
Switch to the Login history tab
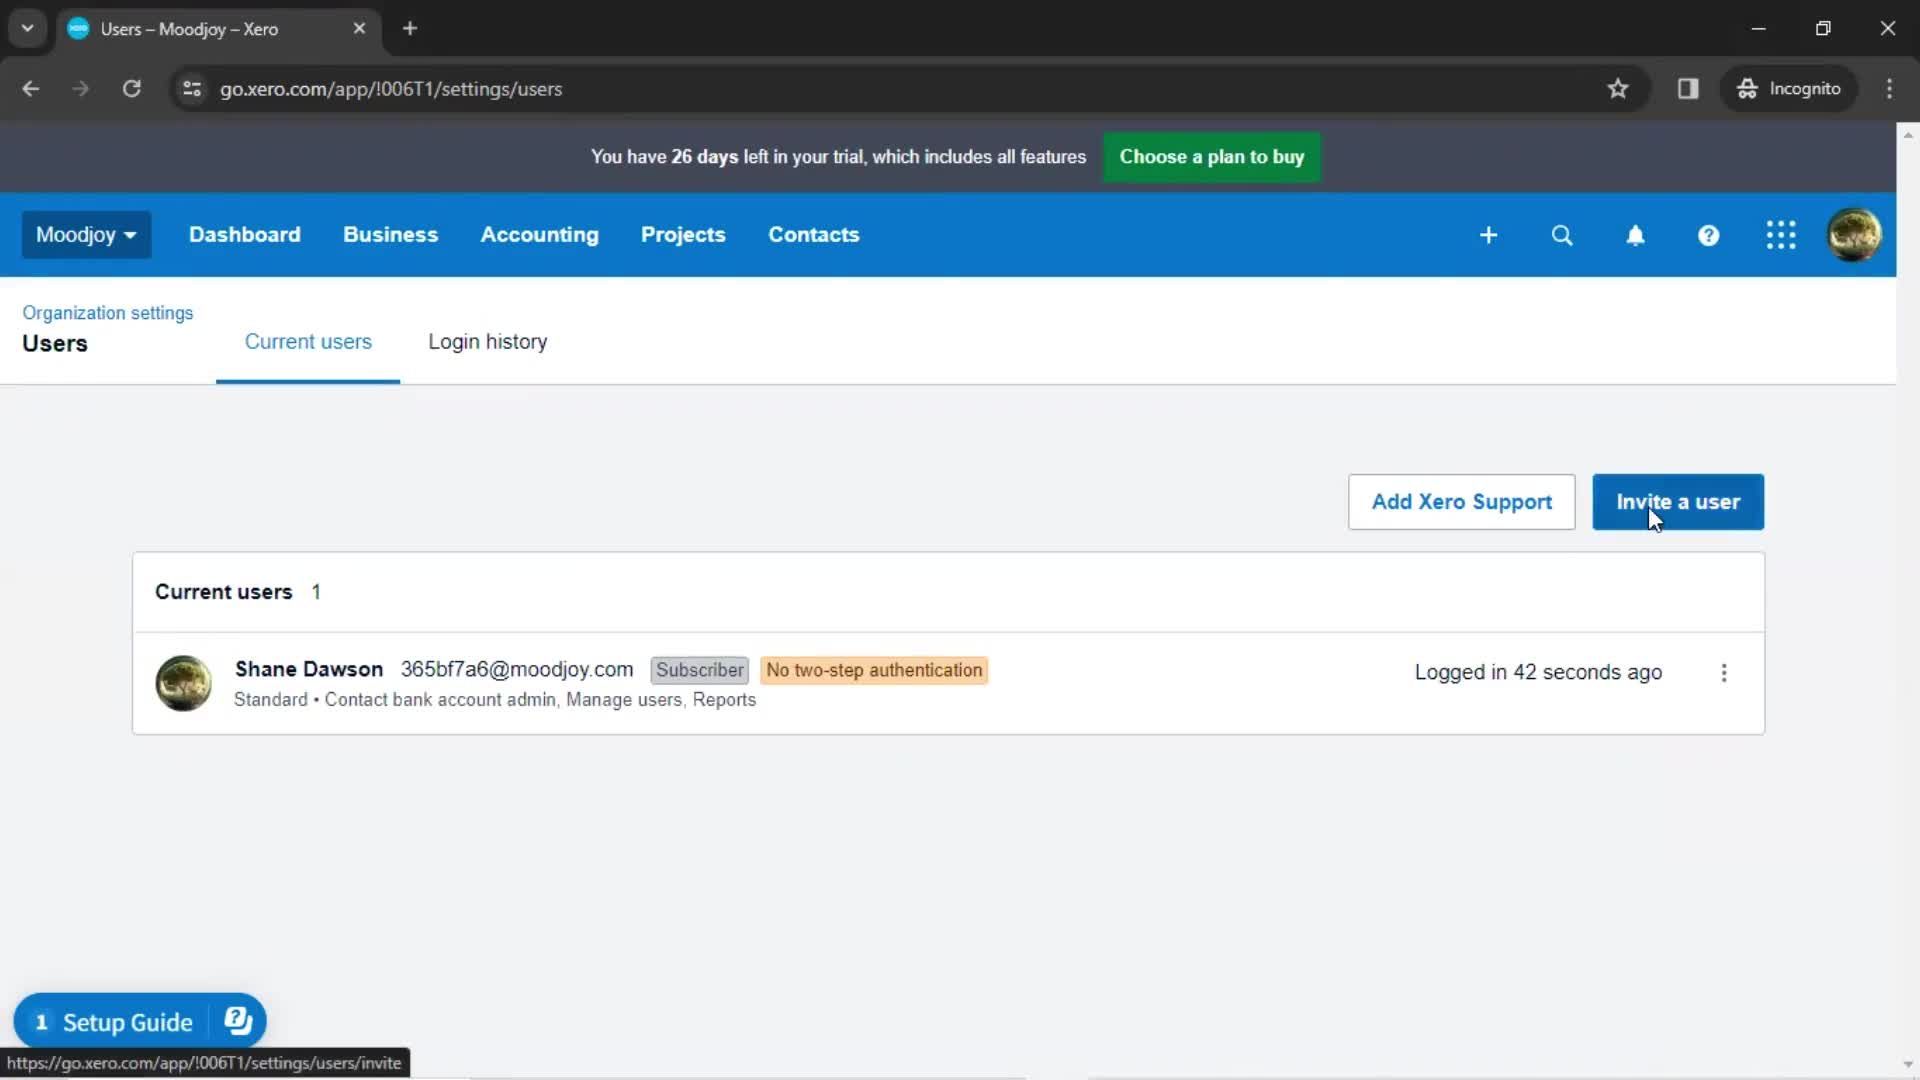(x=488, y=342)
